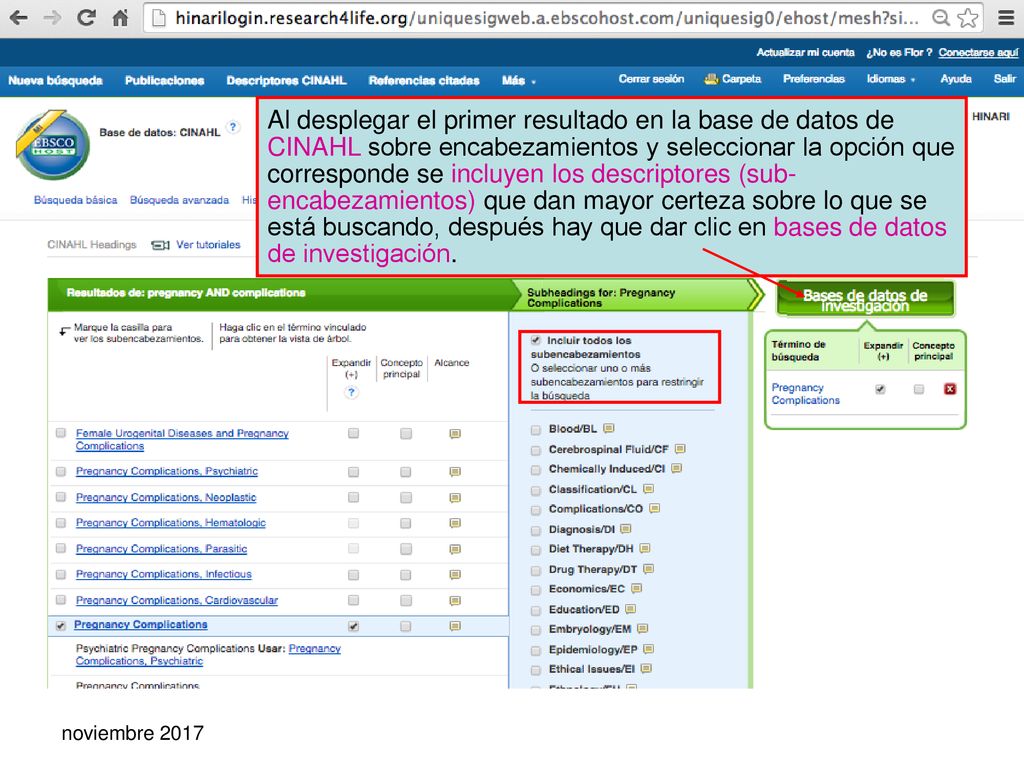Open note icon beside Drug Therapy/DT
The width and height of the screenshot is (1024, 768).
pyautogui.click(x=648, y=569)
